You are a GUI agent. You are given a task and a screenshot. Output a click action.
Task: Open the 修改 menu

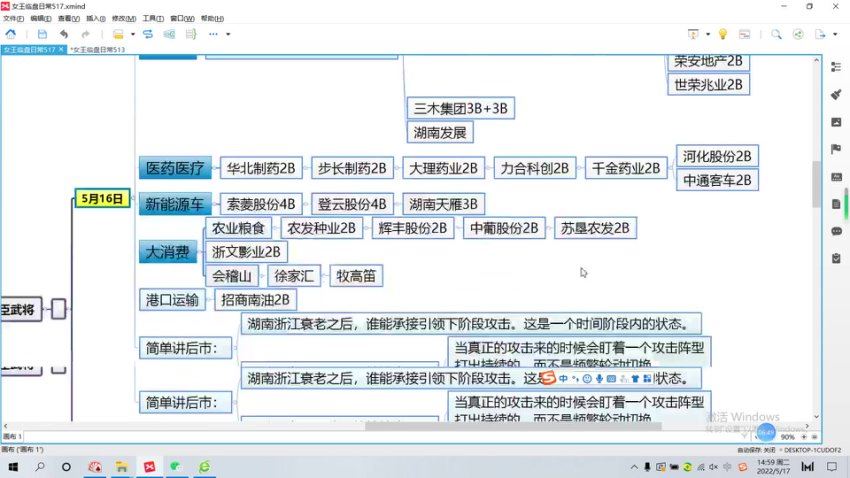(x=124, y=18)
